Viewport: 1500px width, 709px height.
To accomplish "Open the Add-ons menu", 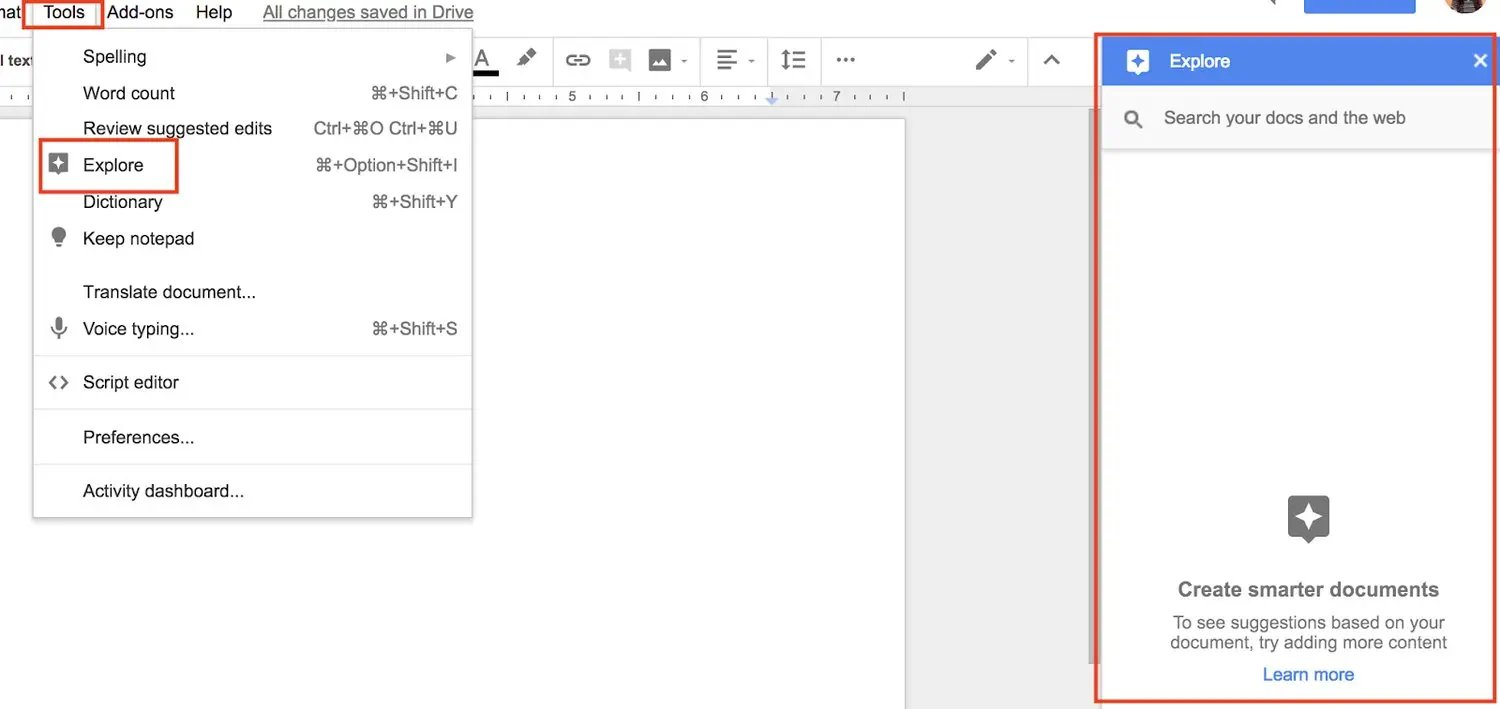I will point(139,12).
